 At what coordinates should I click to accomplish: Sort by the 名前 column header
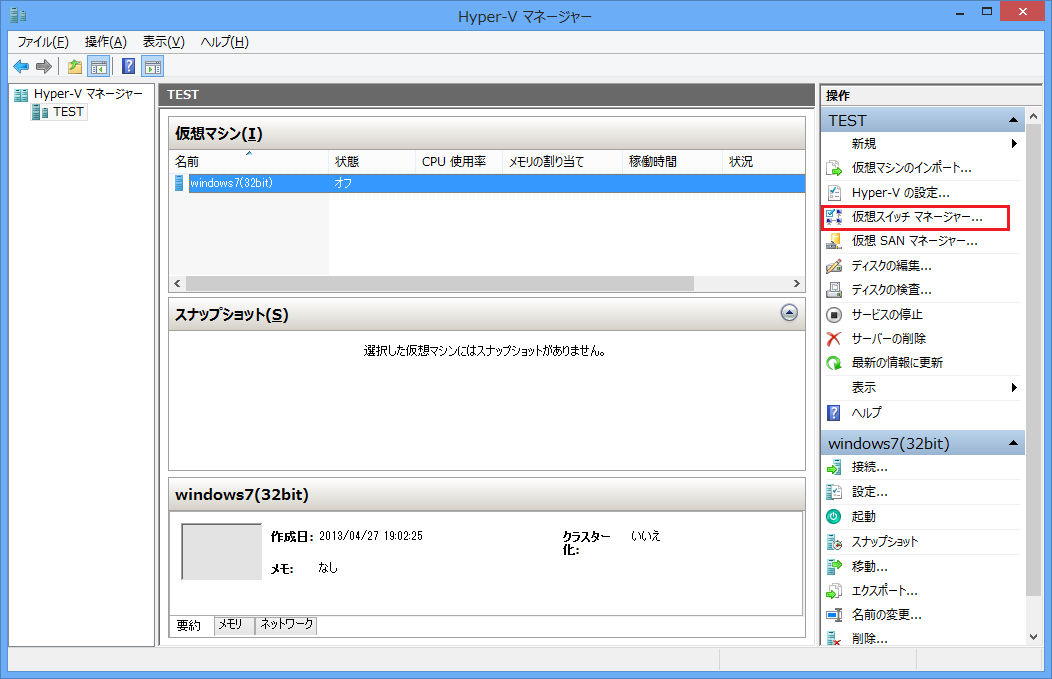pyautogui.click(x=248, y=162)
